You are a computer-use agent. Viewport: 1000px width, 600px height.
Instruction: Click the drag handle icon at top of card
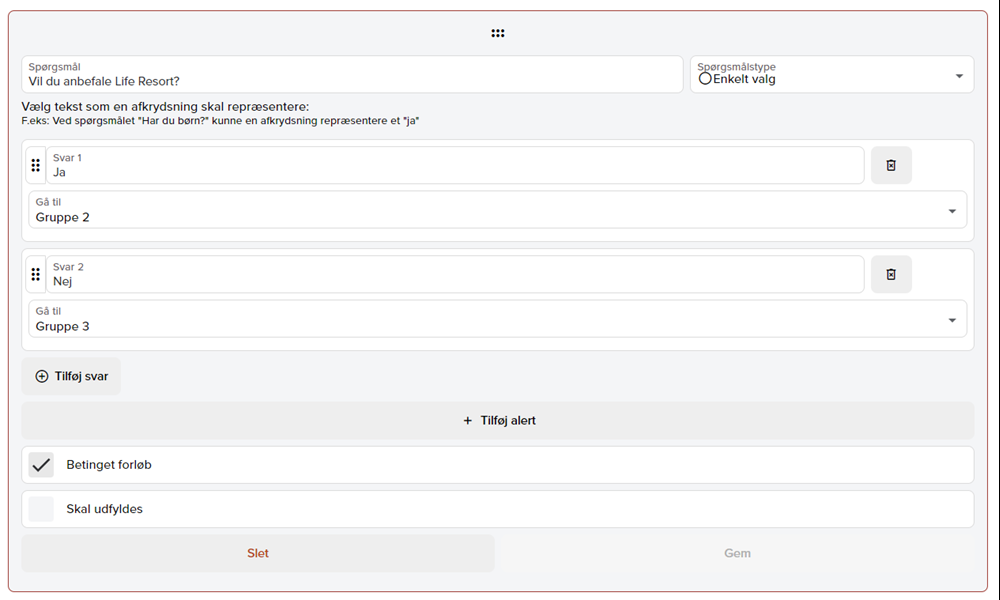click(498, 33)
